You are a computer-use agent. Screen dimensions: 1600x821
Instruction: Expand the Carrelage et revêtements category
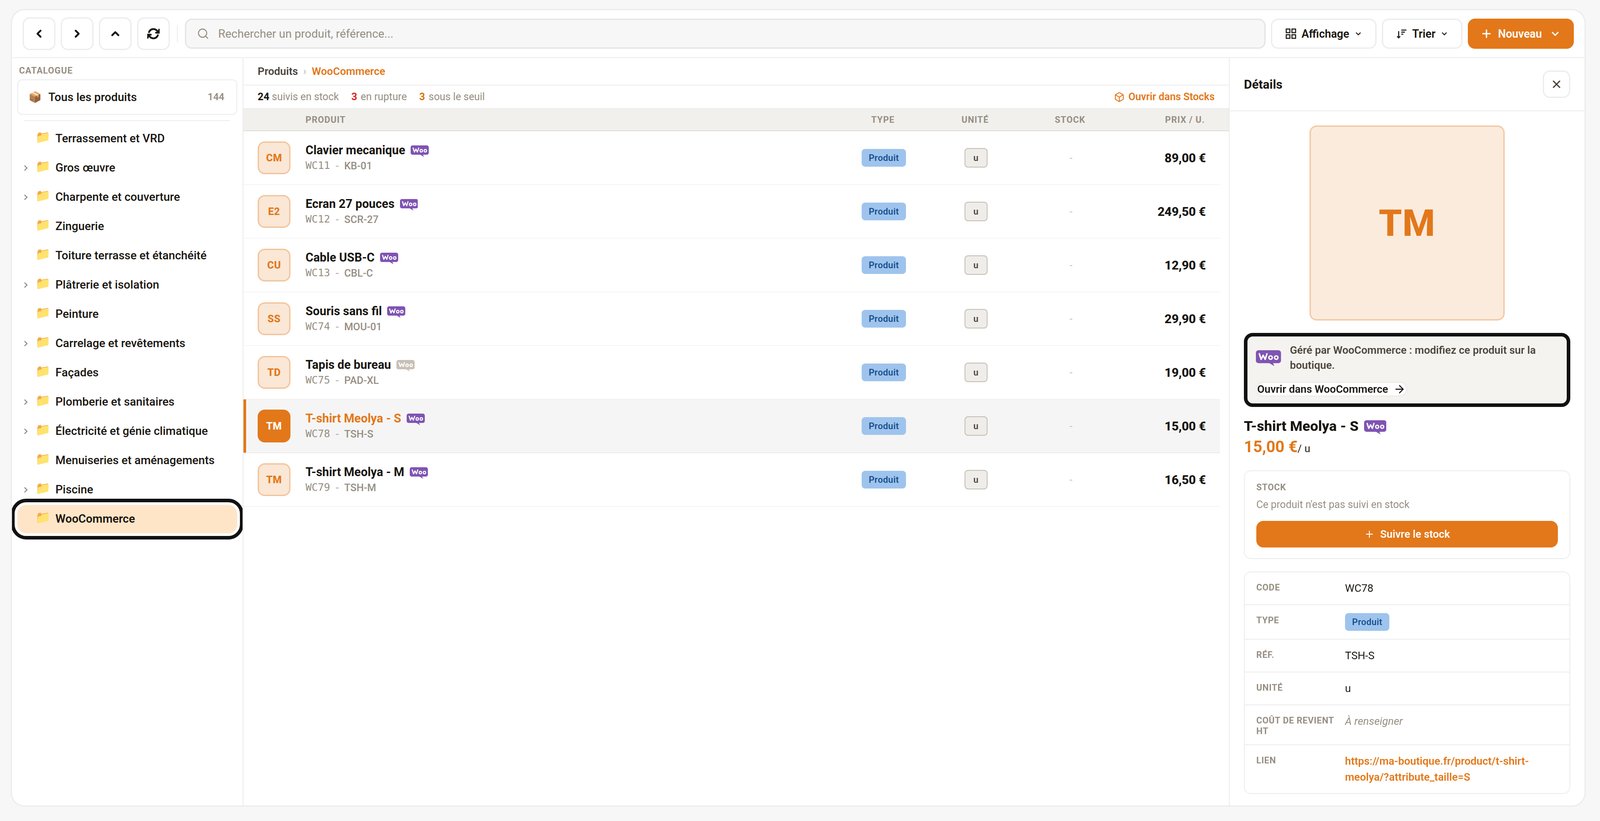pos(26,343)
